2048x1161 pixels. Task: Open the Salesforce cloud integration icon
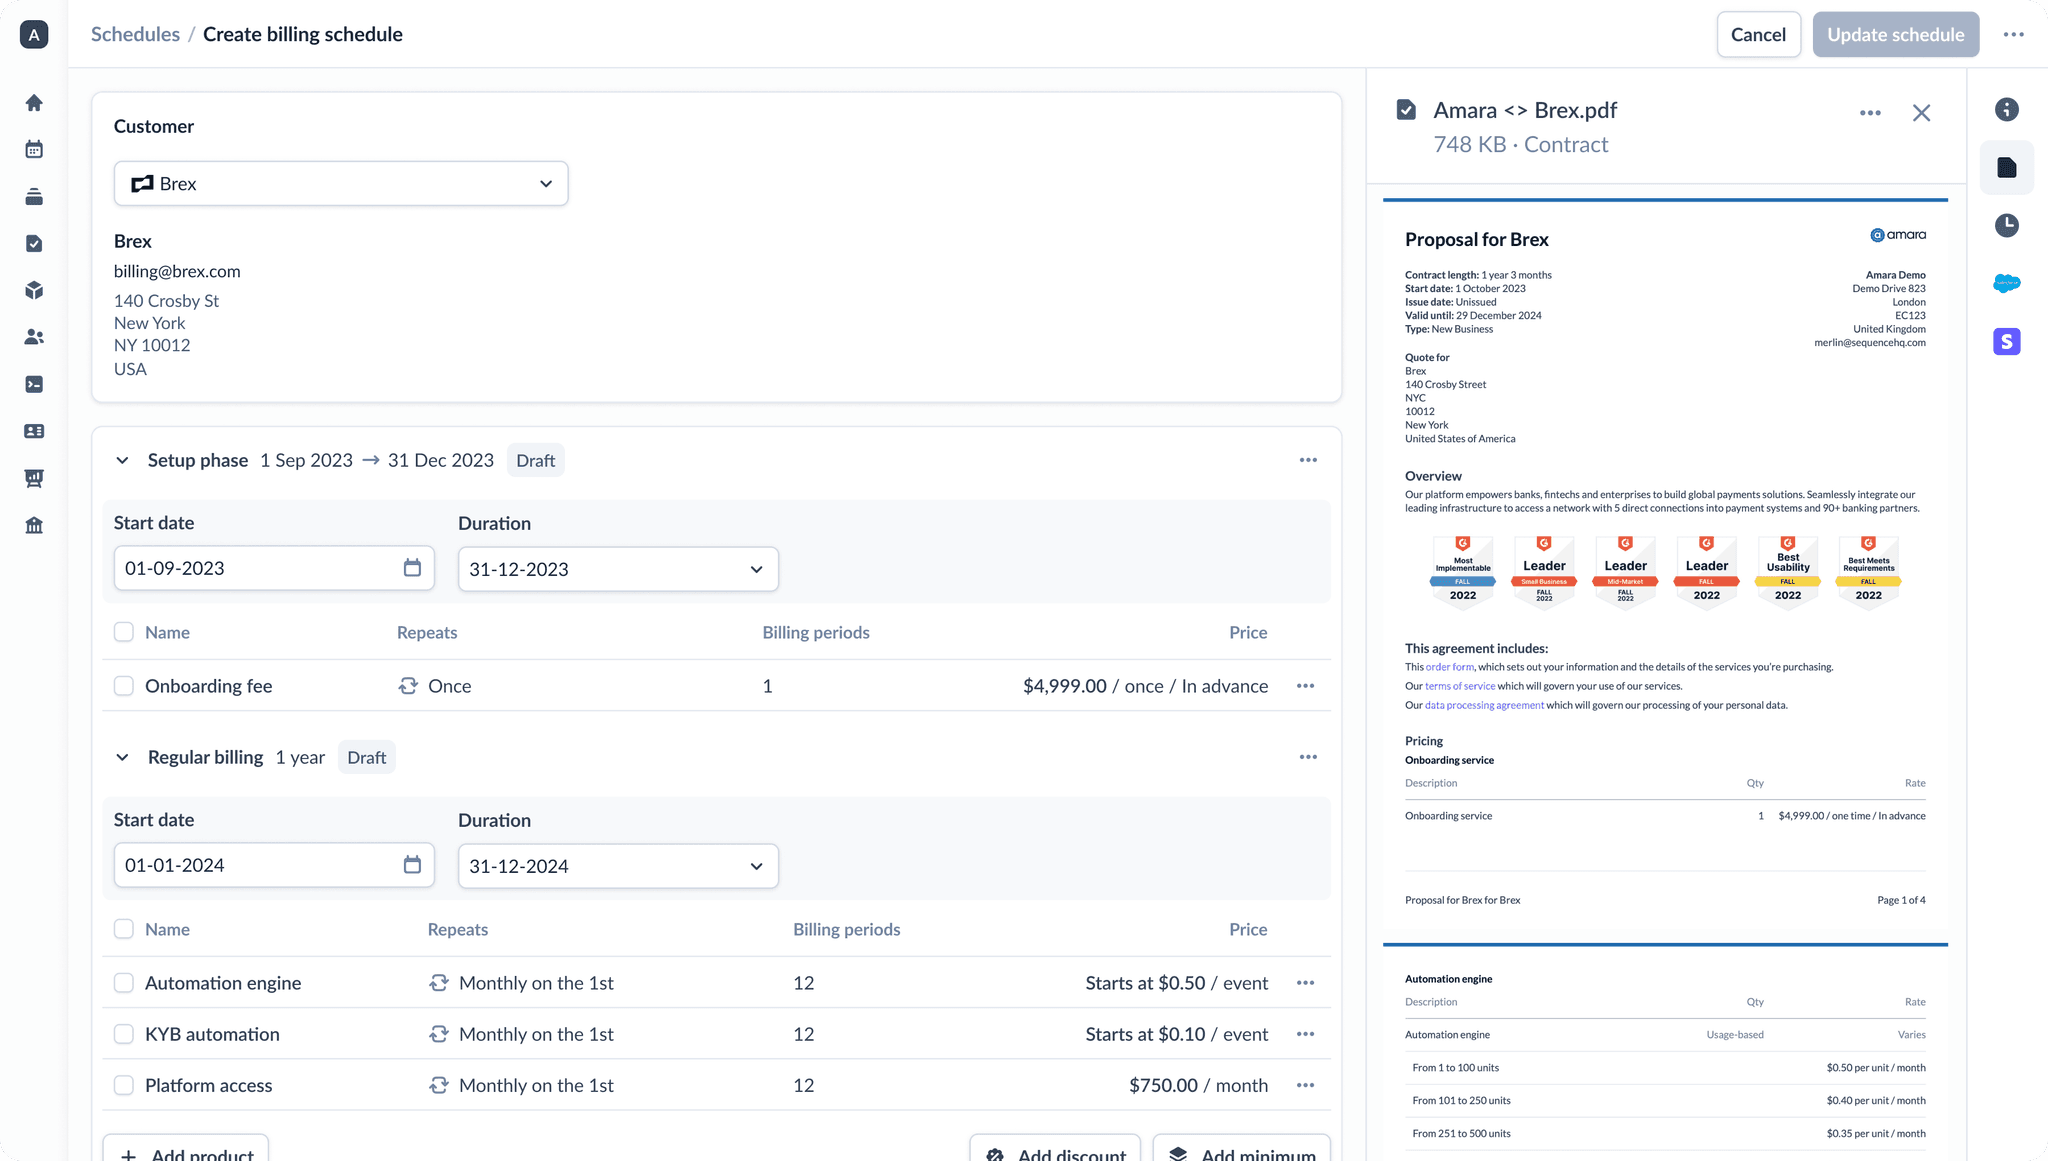click(x=2007, y=283)
